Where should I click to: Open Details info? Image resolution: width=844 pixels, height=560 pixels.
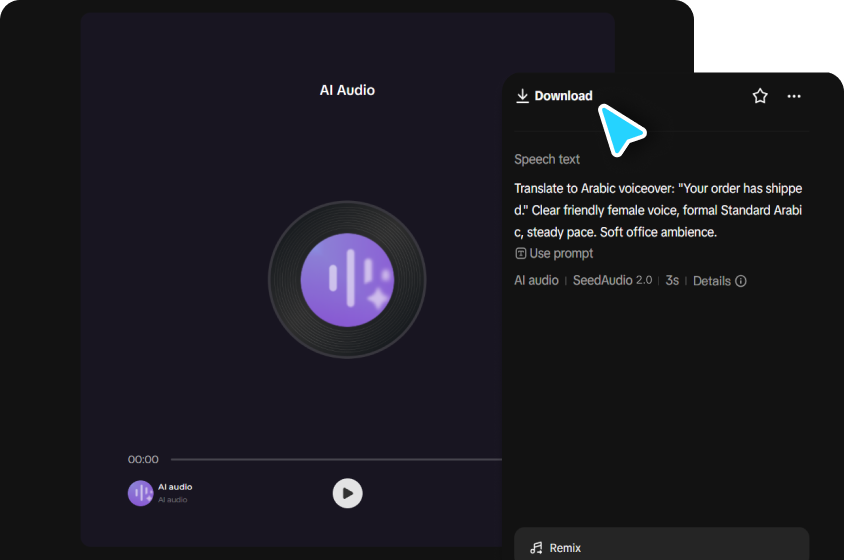[x=720, y=281]
